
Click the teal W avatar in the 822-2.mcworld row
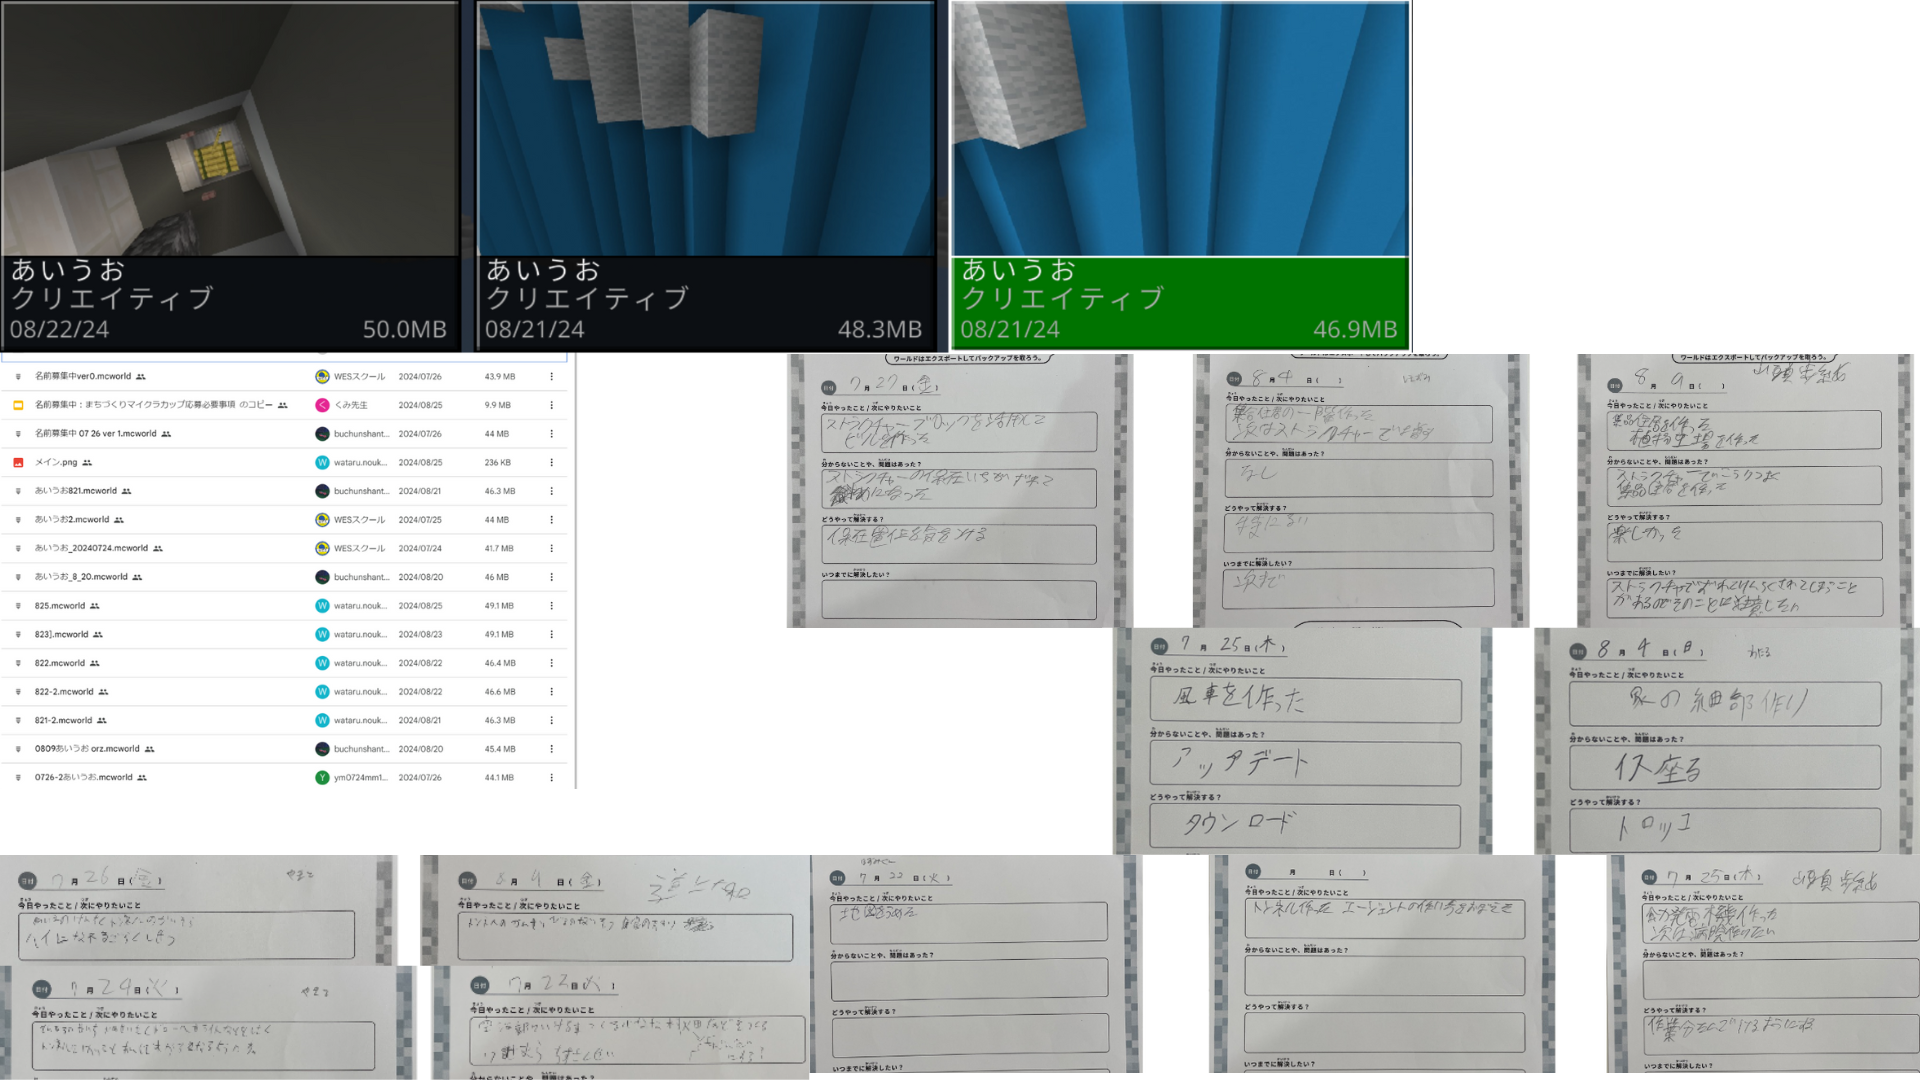pos(322,692)
